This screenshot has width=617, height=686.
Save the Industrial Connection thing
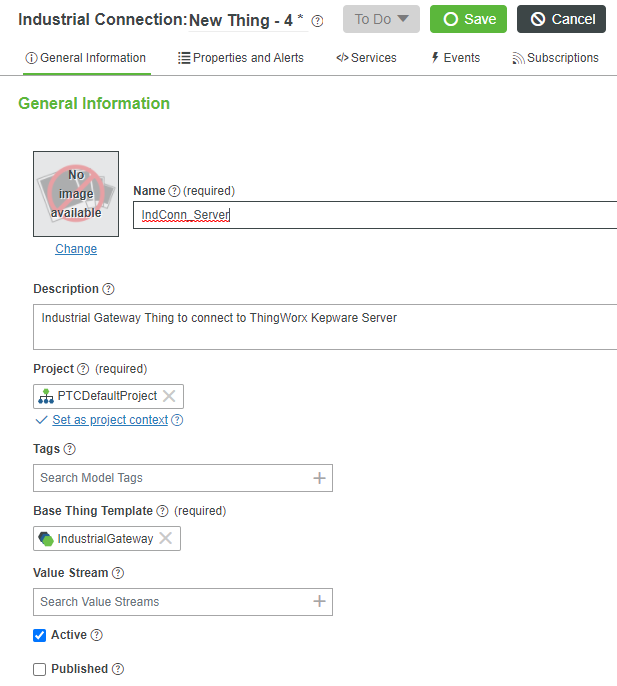(x=468, y=19)
